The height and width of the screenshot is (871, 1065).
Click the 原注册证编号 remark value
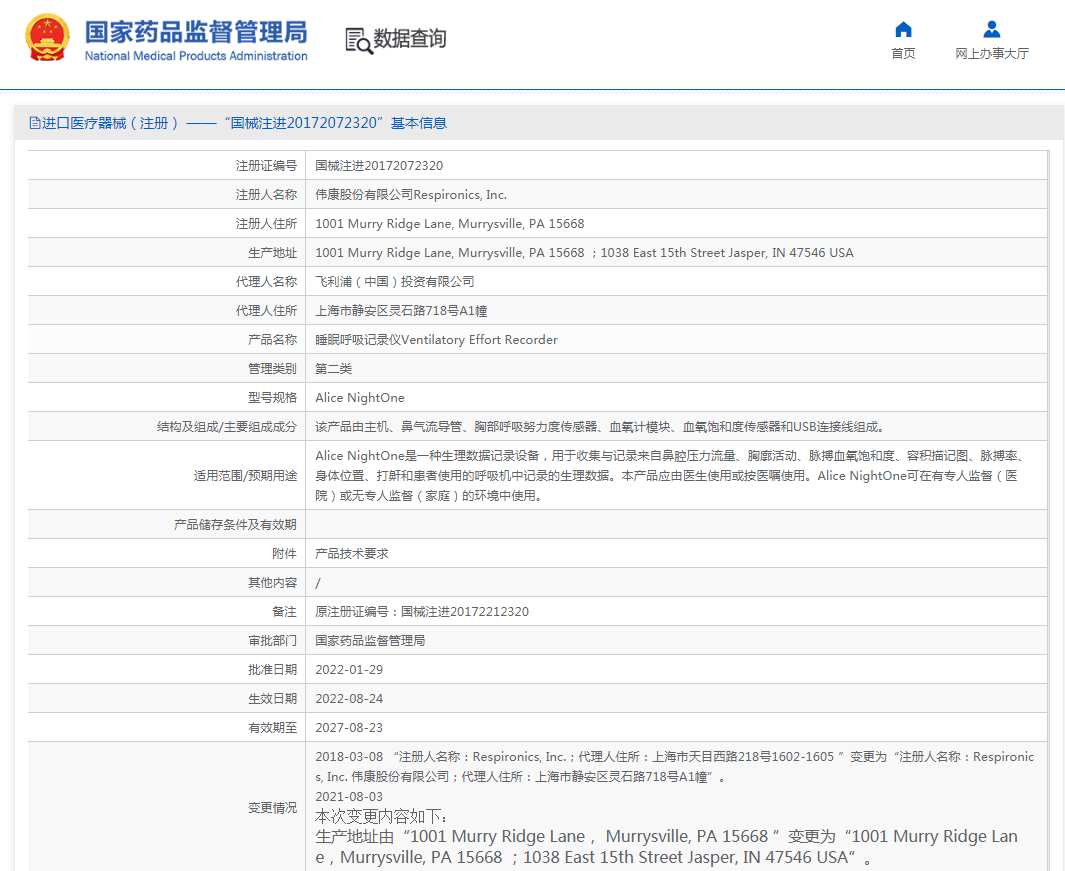click(422, 612)
